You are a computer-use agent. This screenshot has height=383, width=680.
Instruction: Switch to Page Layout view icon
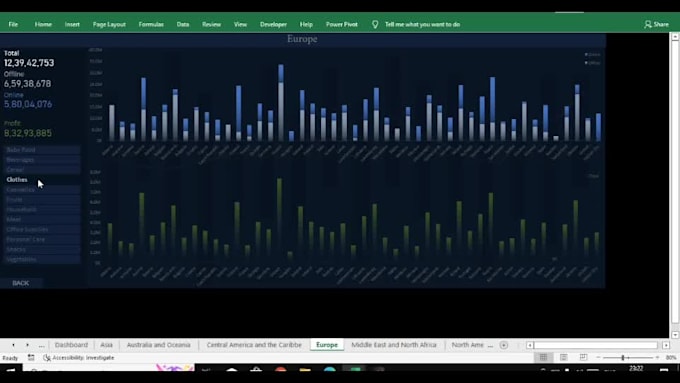(563, 357)
